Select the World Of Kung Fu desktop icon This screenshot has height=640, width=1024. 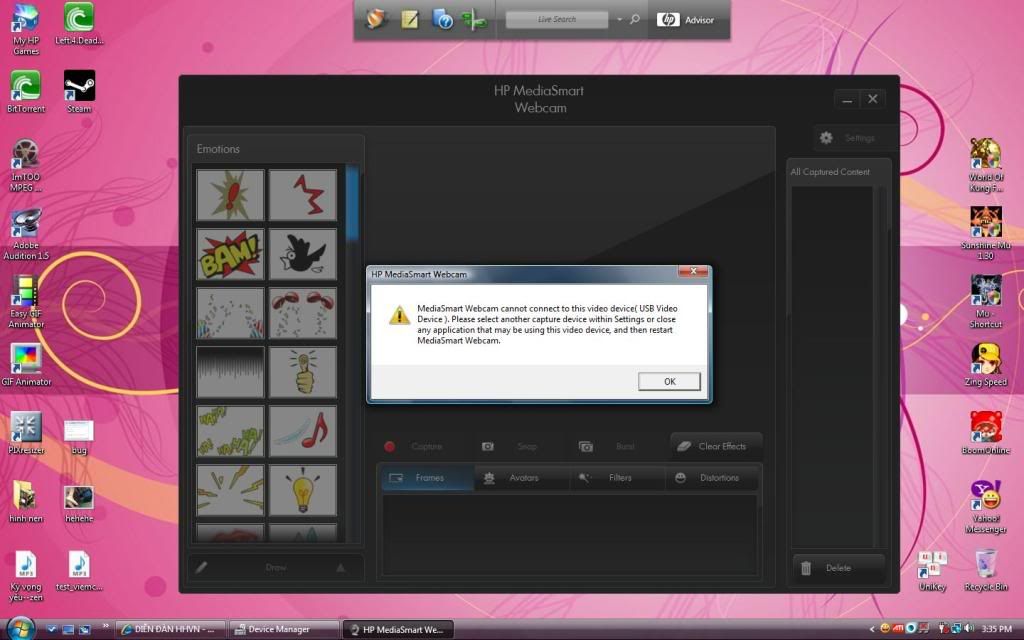985,165
